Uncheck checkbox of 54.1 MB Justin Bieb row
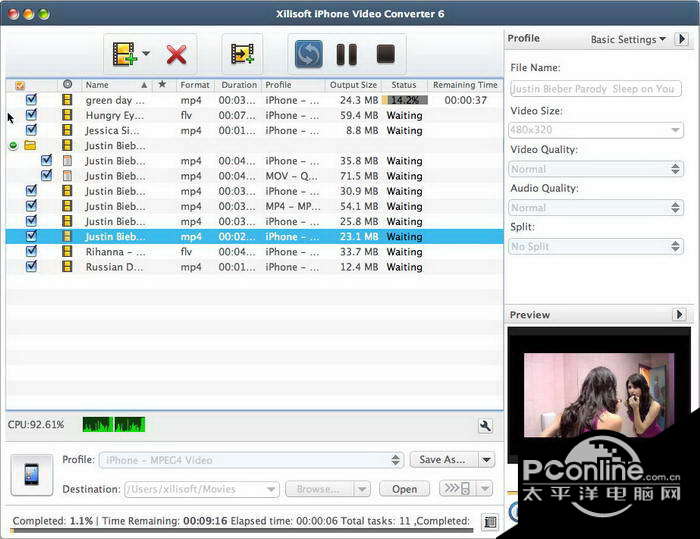This screenshot has width=700, height=539. tap(31, 205)
